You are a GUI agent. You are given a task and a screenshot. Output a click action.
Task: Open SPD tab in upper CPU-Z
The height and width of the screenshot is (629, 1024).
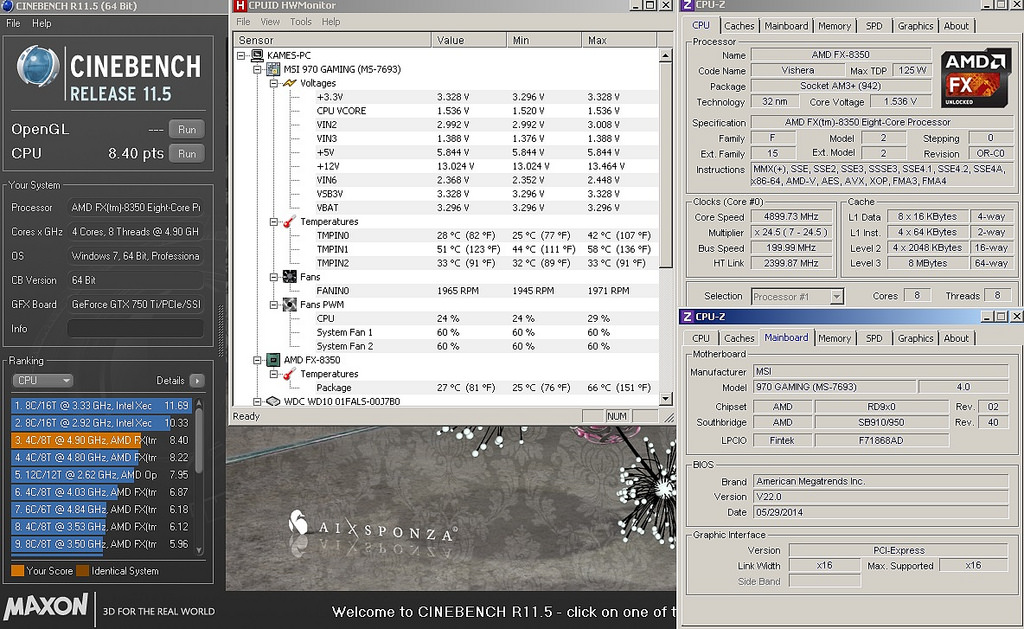point(874,26)
